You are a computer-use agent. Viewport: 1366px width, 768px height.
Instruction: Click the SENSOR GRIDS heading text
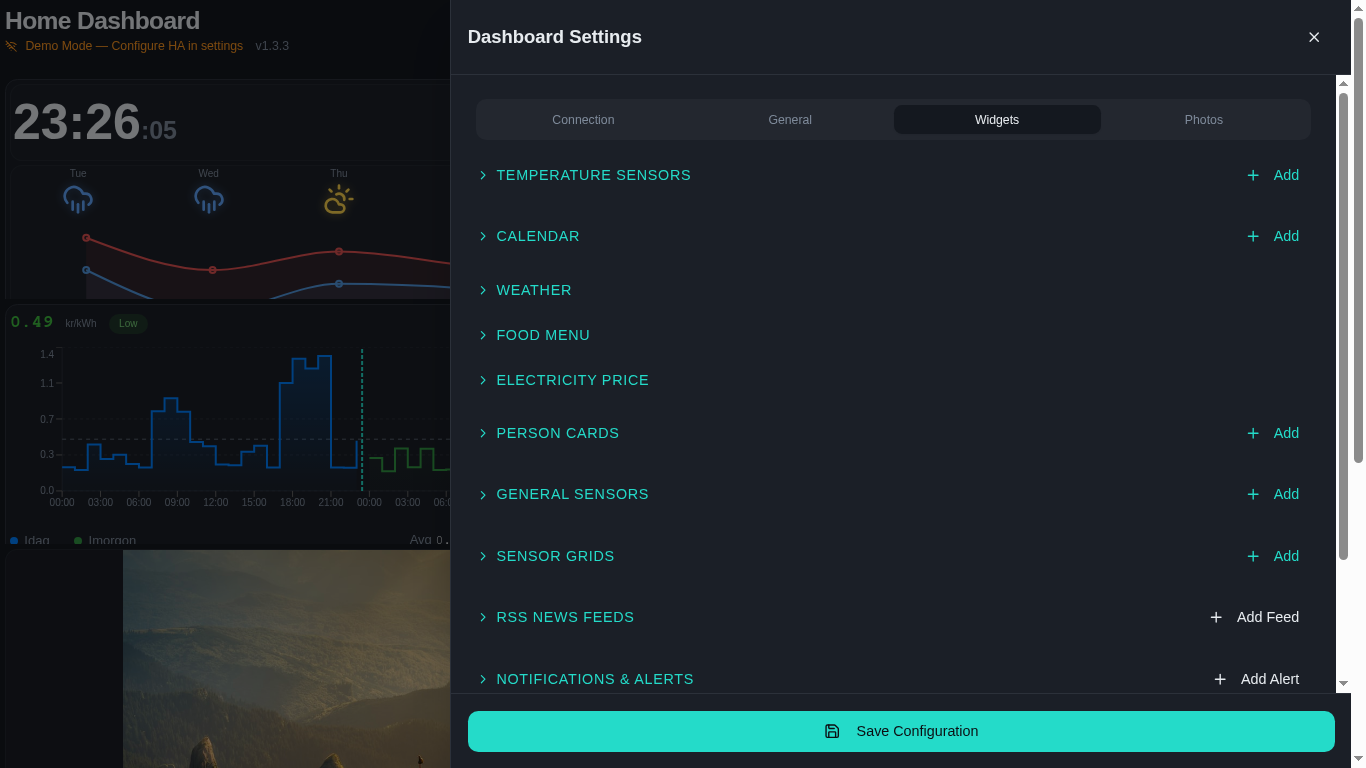point(555,556)
